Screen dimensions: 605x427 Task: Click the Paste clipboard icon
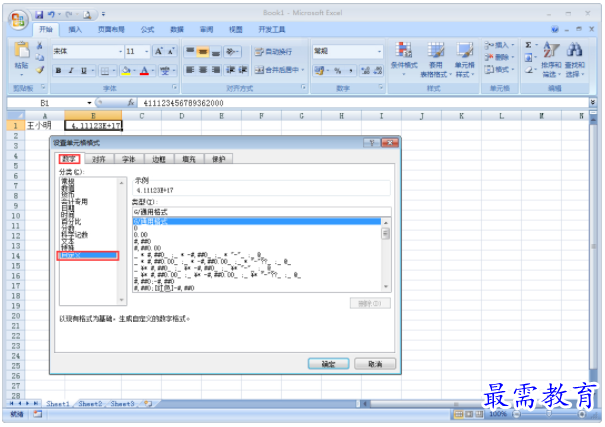pos(22,50)
